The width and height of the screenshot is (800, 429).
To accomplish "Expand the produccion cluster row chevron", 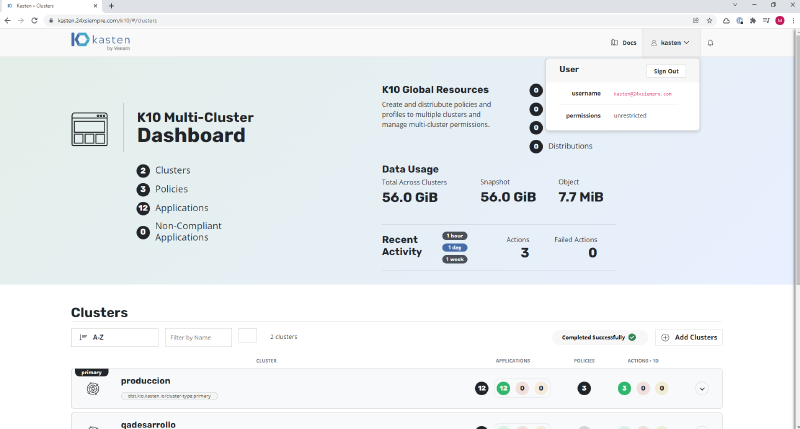I will [x=702, y=389].
